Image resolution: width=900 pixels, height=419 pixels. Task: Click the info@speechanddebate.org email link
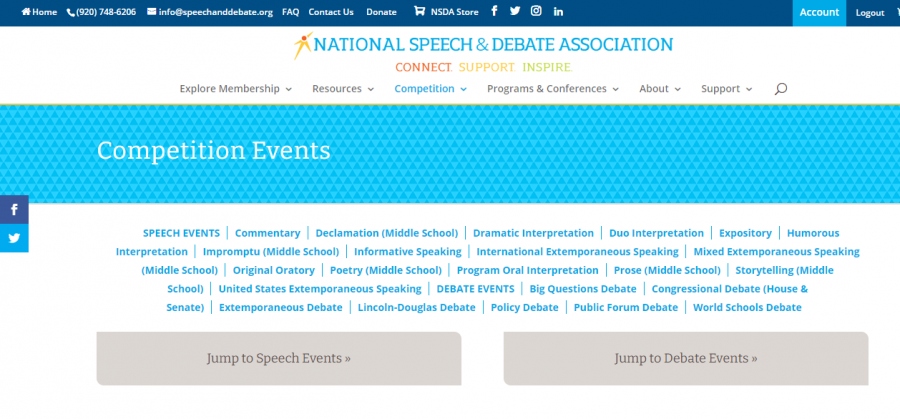coord(210,12)
